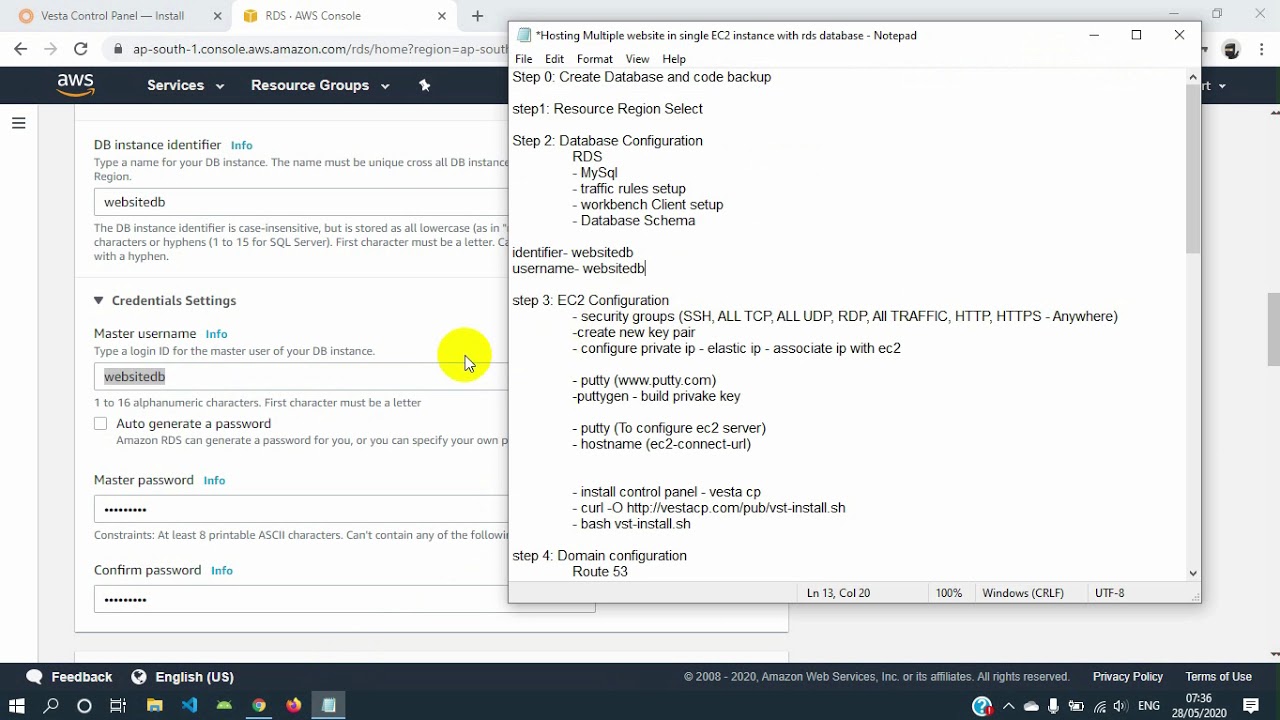Open a new Chrome tab

click(x=477, y=16)
